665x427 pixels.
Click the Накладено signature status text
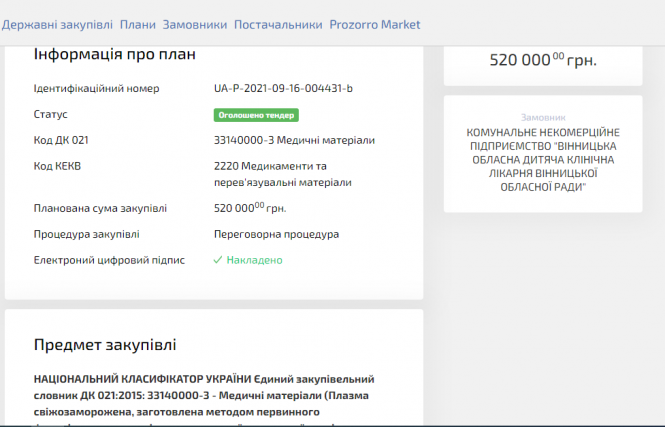tap(254, 260)
